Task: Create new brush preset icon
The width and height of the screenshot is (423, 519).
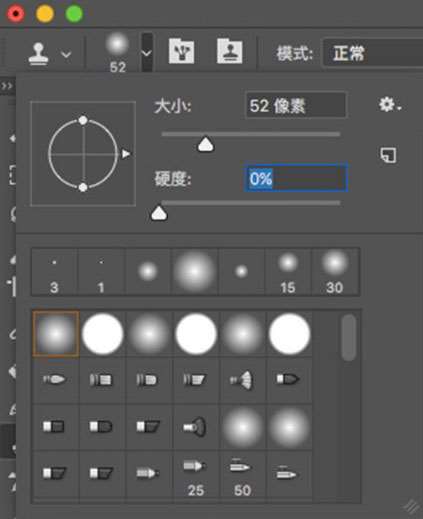Action: click(x=389, y=155)
